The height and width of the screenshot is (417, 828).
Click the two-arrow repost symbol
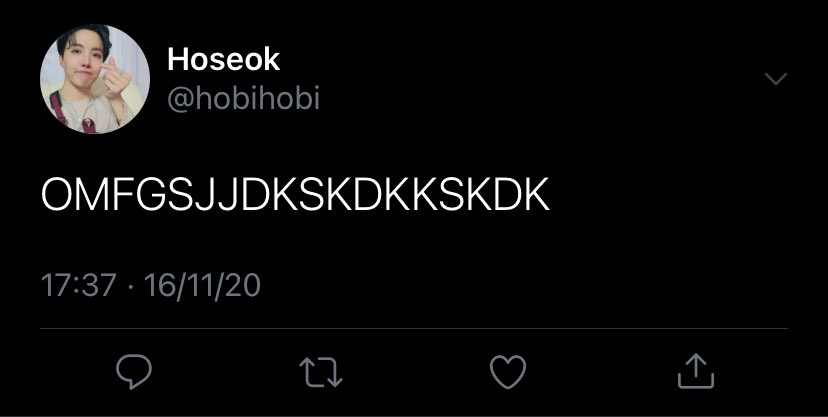coord(321,373)
